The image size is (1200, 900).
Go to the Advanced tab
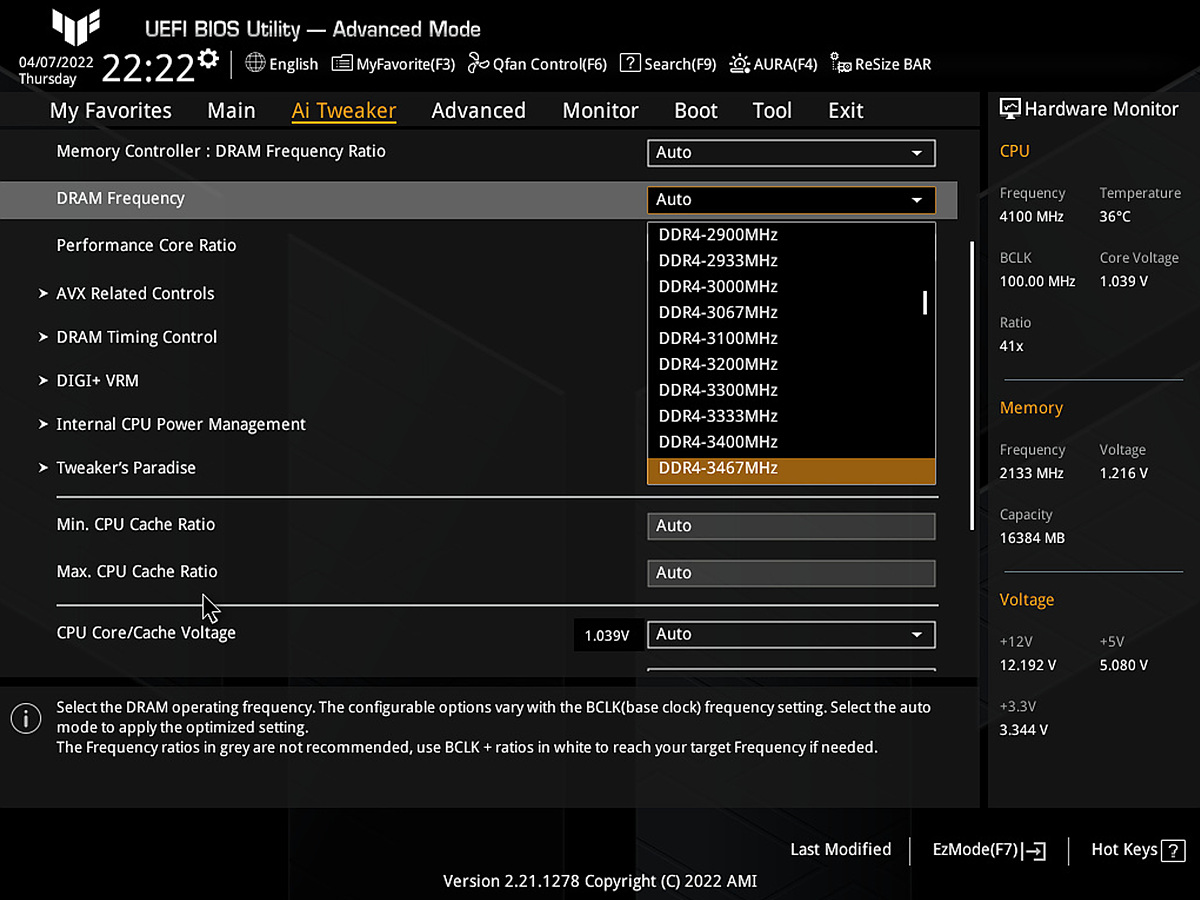point(478,111)
